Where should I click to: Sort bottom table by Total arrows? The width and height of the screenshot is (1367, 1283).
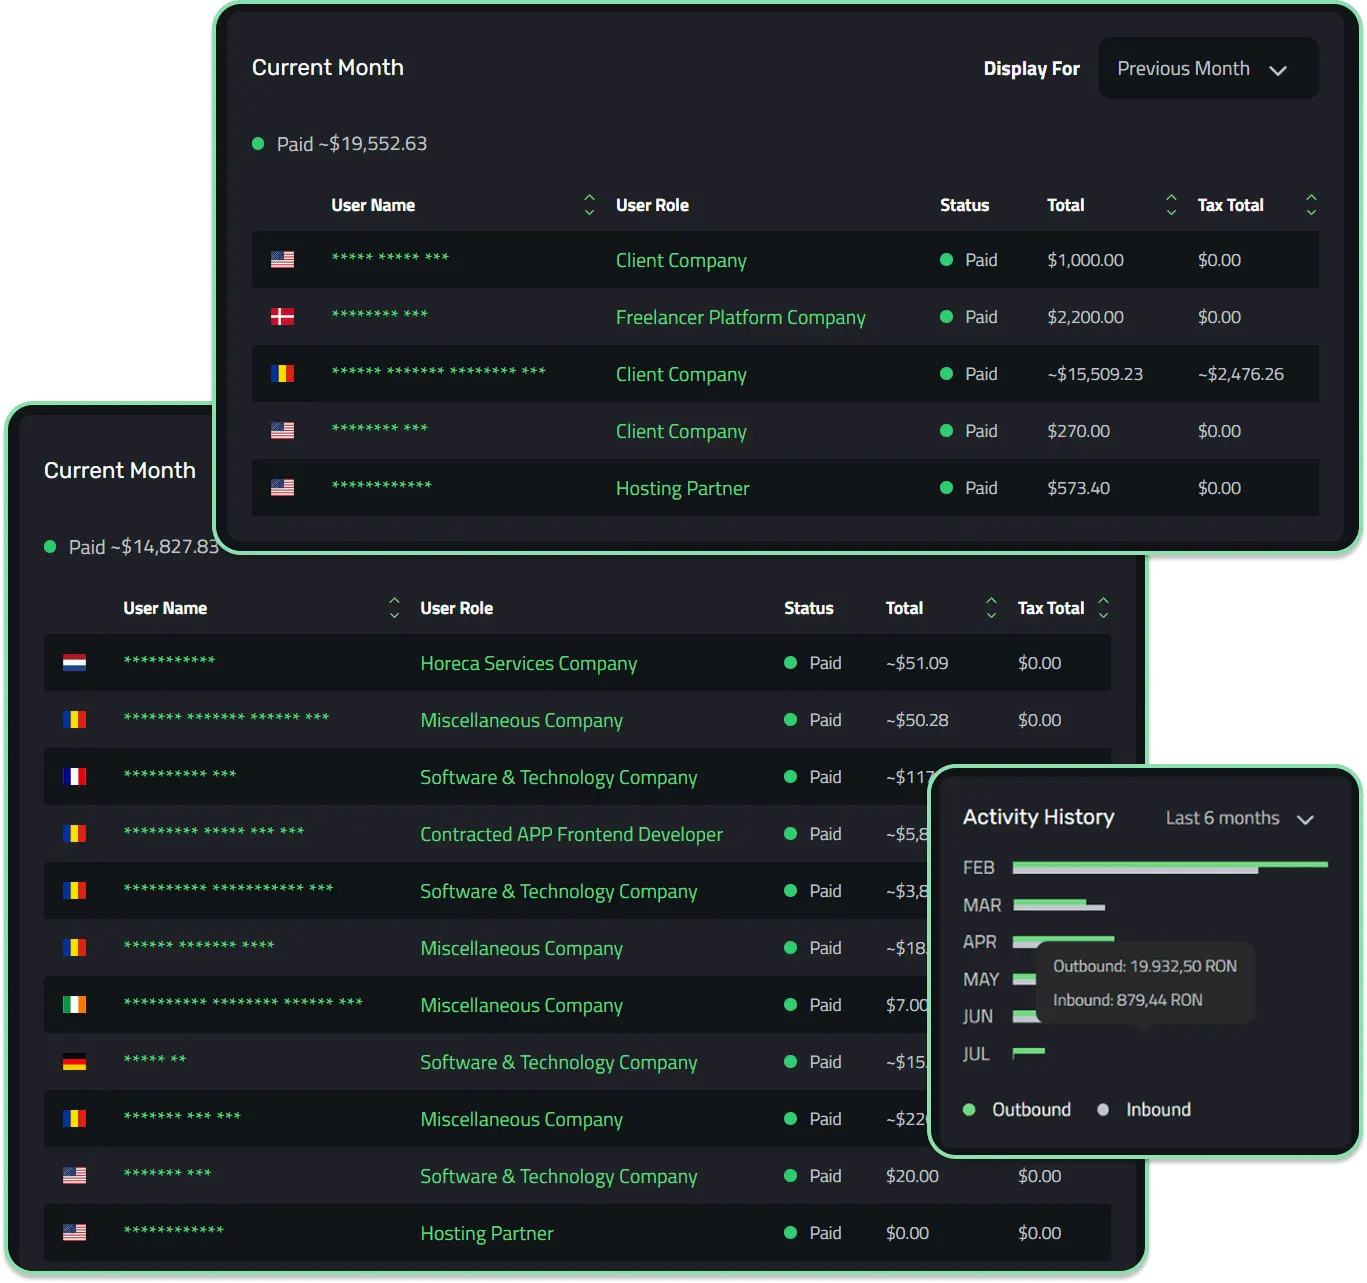991,608
